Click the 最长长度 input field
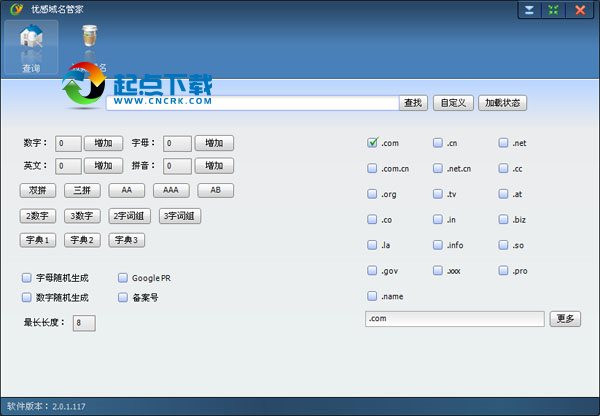 point(84,323)
